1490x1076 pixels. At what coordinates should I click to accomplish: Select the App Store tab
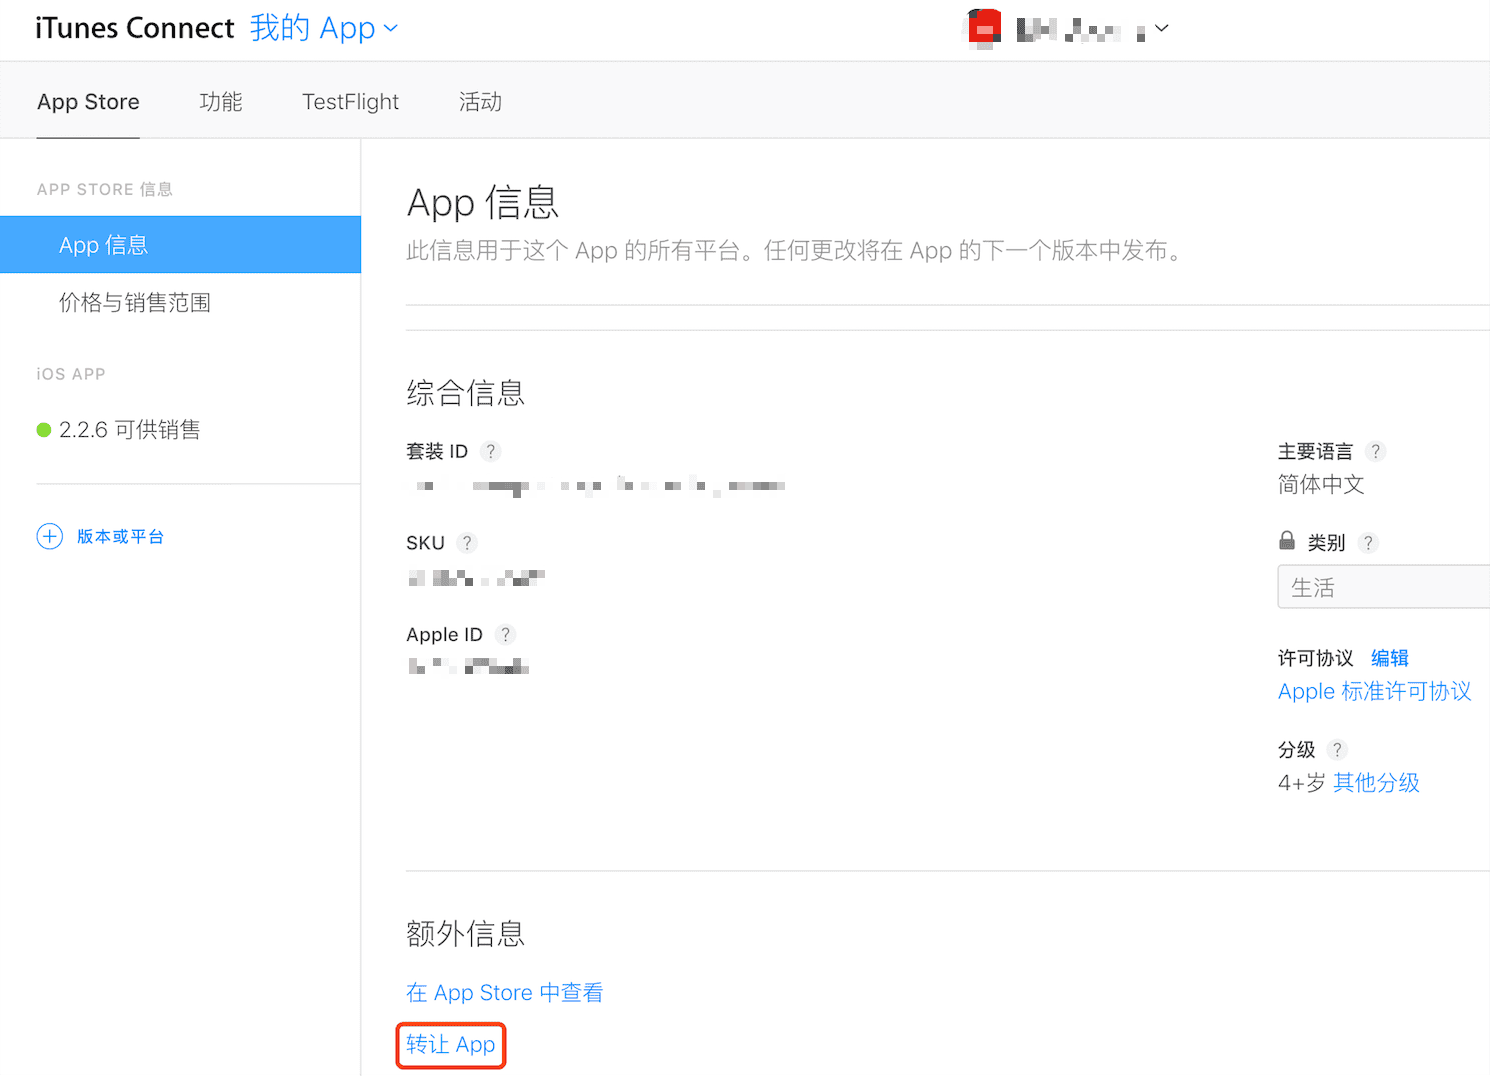point(88,102)
